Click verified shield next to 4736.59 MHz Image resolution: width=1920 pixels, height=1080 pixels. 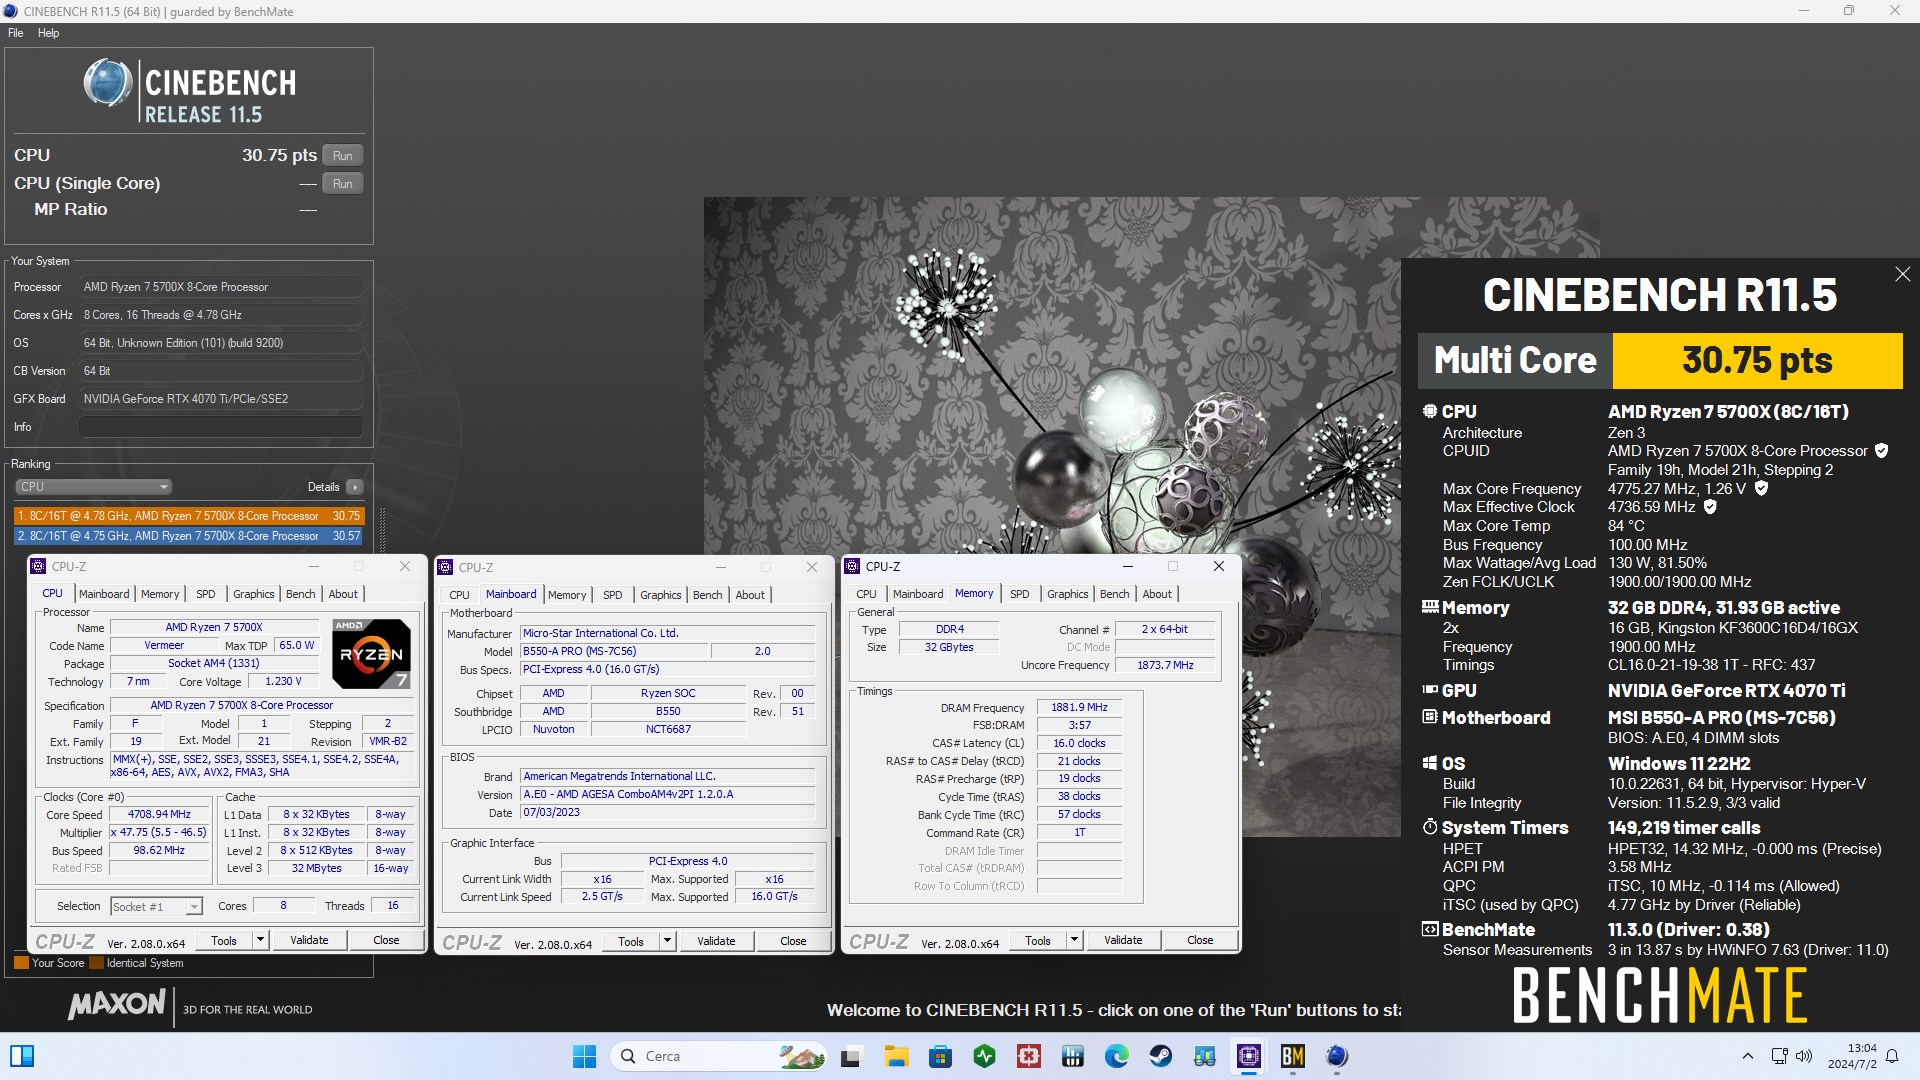pyautogui.click(x=1710, y=507)
